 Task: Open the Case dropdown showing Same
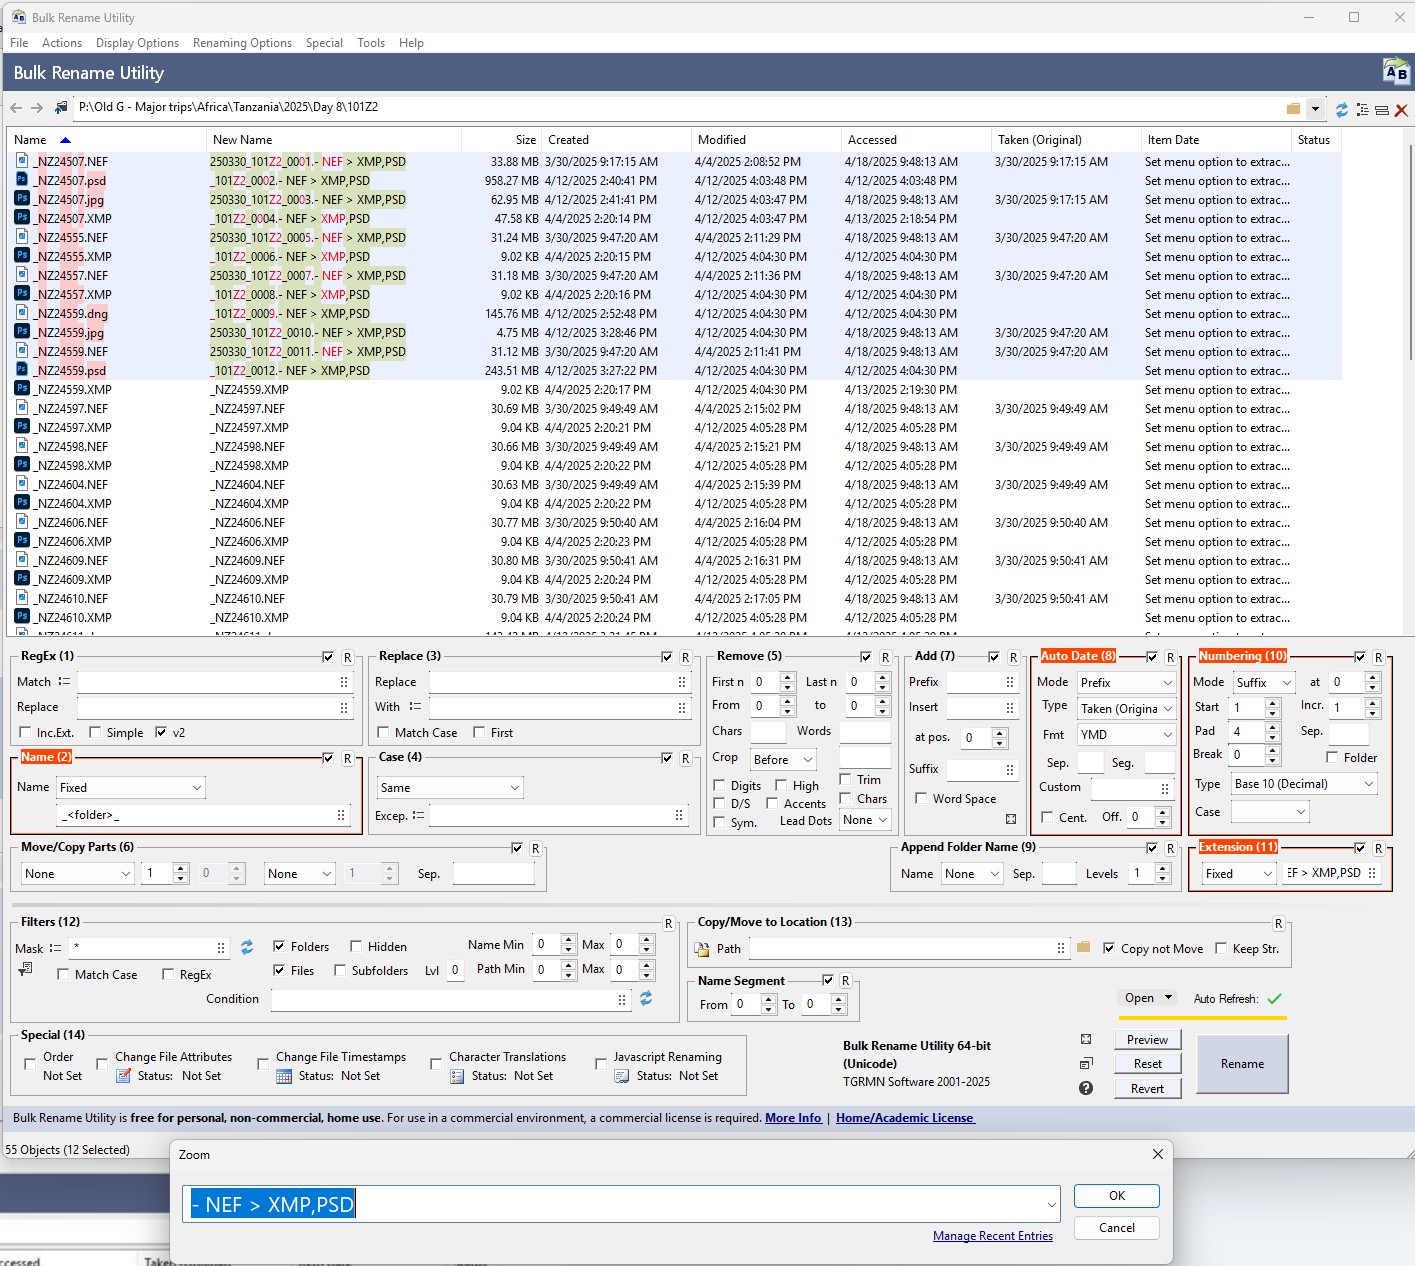point(450,788)
